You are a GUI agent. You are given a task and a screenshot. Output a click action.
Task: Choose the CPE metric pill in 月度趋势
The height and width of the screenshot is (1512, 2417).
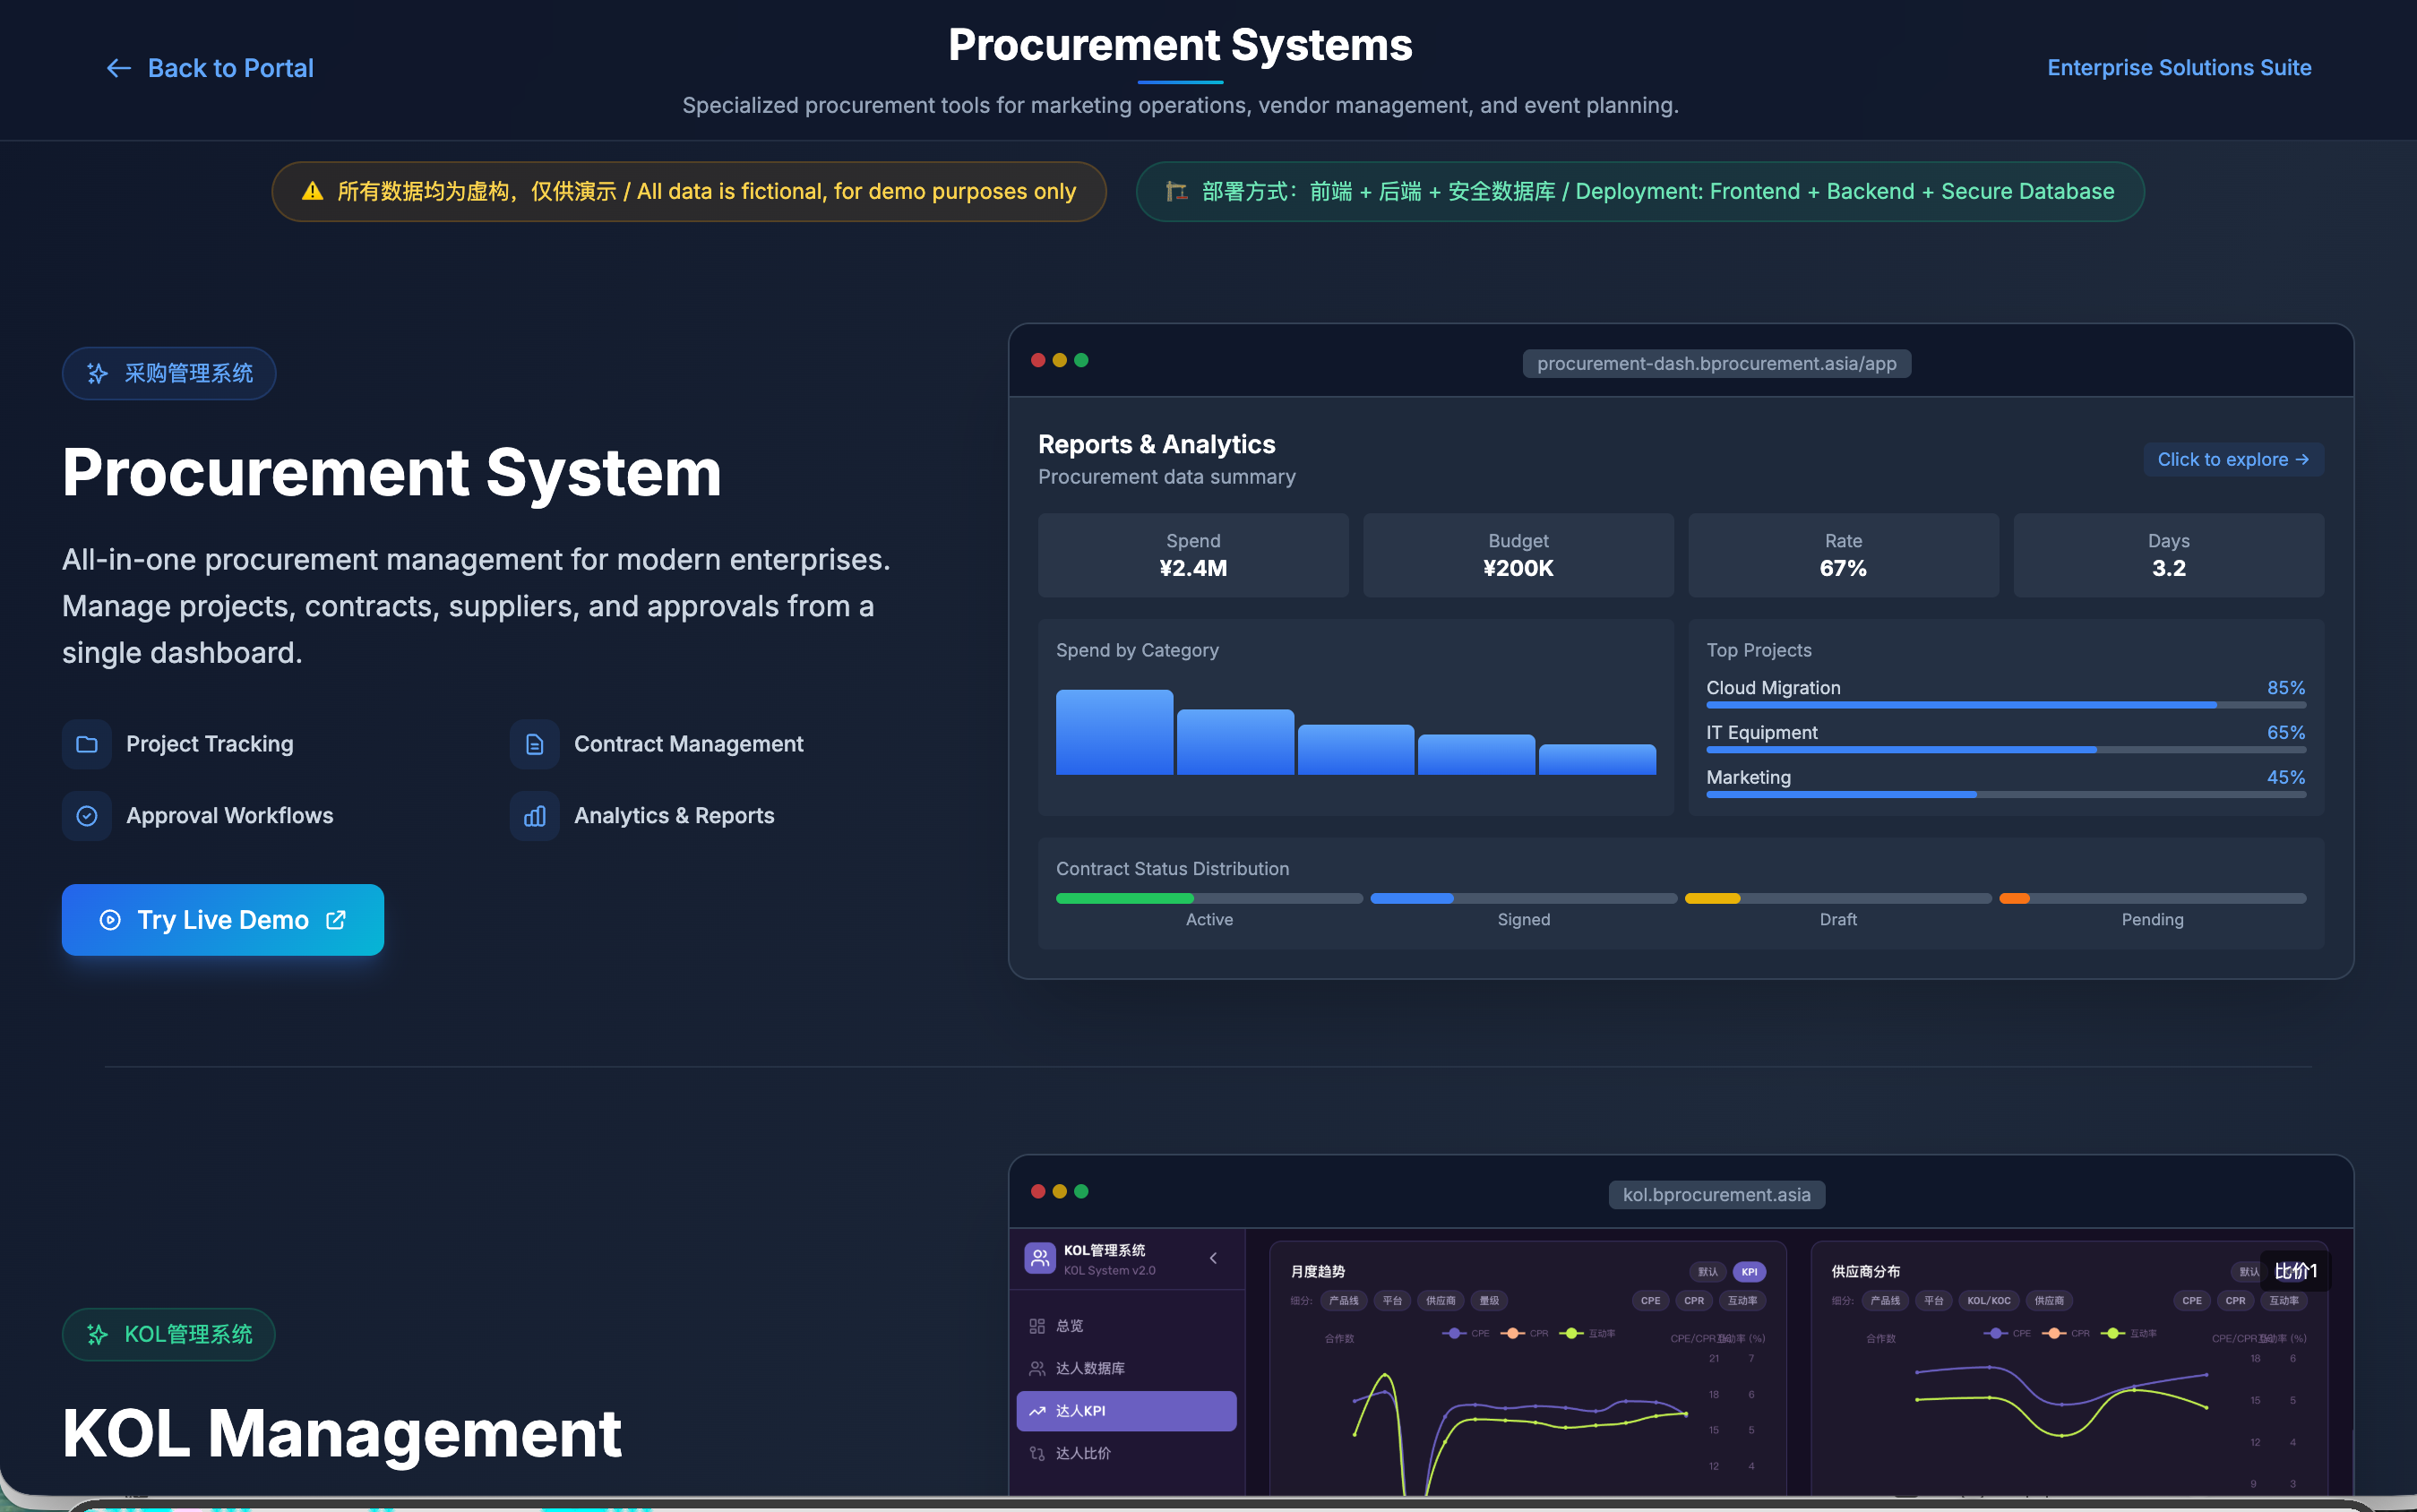tap(1650, 1301)
